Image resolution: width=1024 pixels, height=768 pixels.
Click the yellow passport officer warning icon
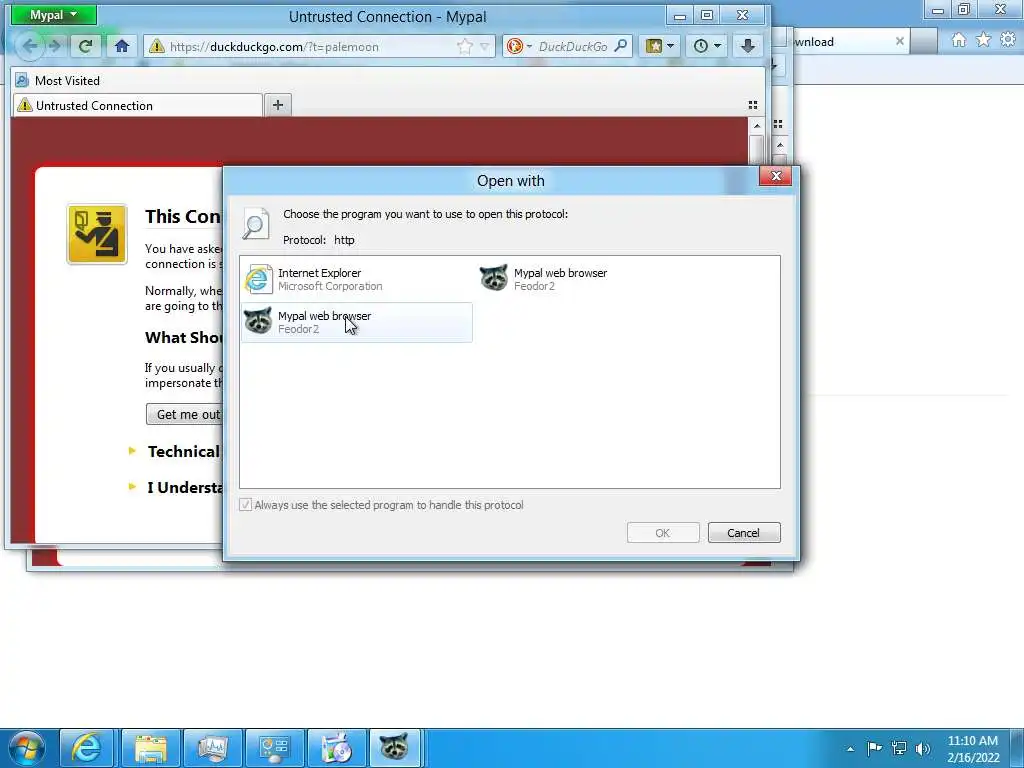97,234
